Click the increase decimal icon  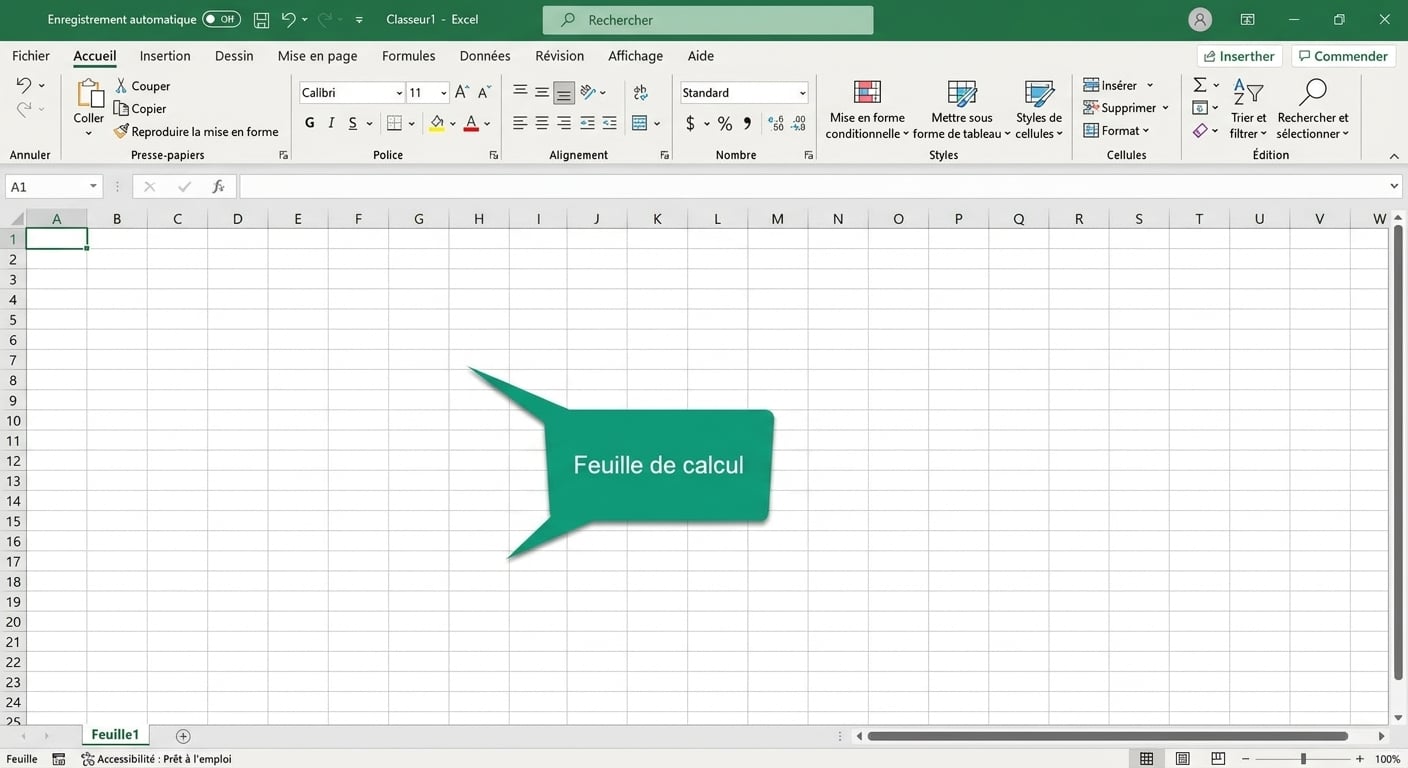[x=776, y=123]
